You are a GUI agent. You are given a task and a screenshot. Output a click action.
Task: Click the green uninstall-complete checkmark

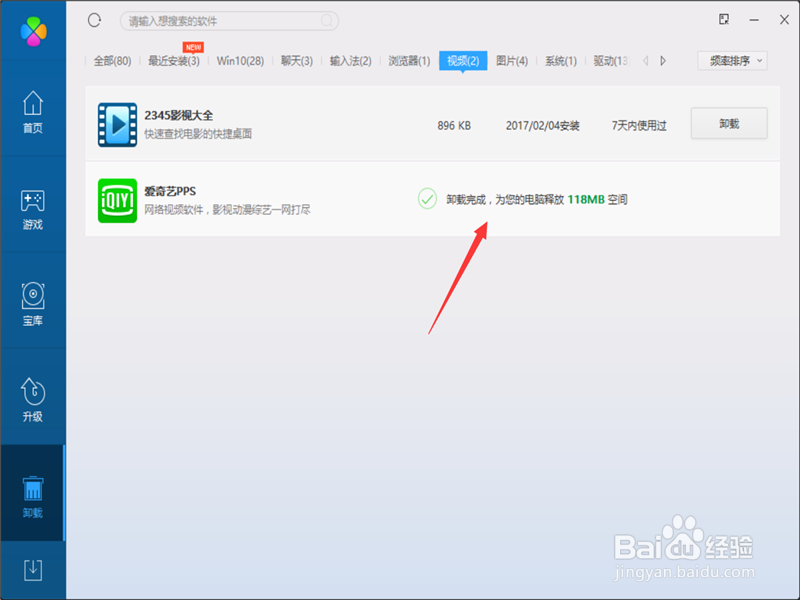427,199
